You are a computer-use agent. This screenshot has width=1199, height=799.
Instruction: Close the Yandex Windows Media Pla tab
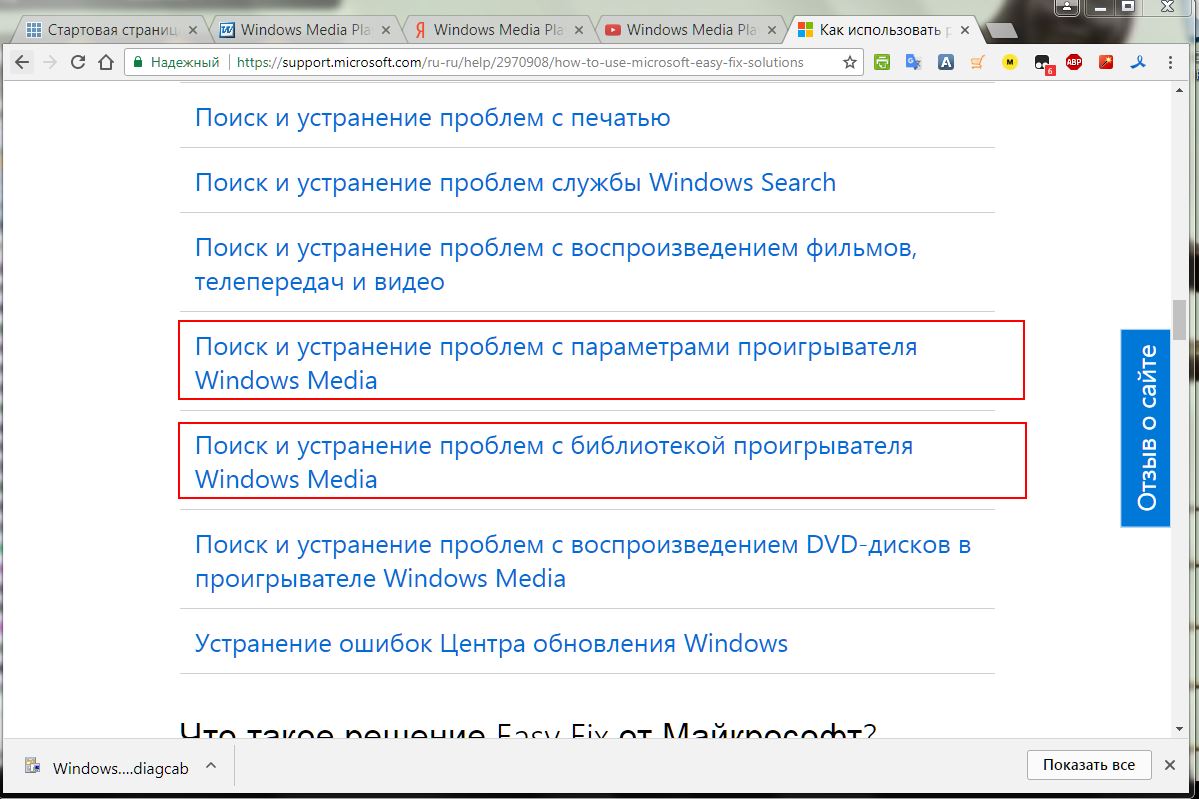[579, 30]
